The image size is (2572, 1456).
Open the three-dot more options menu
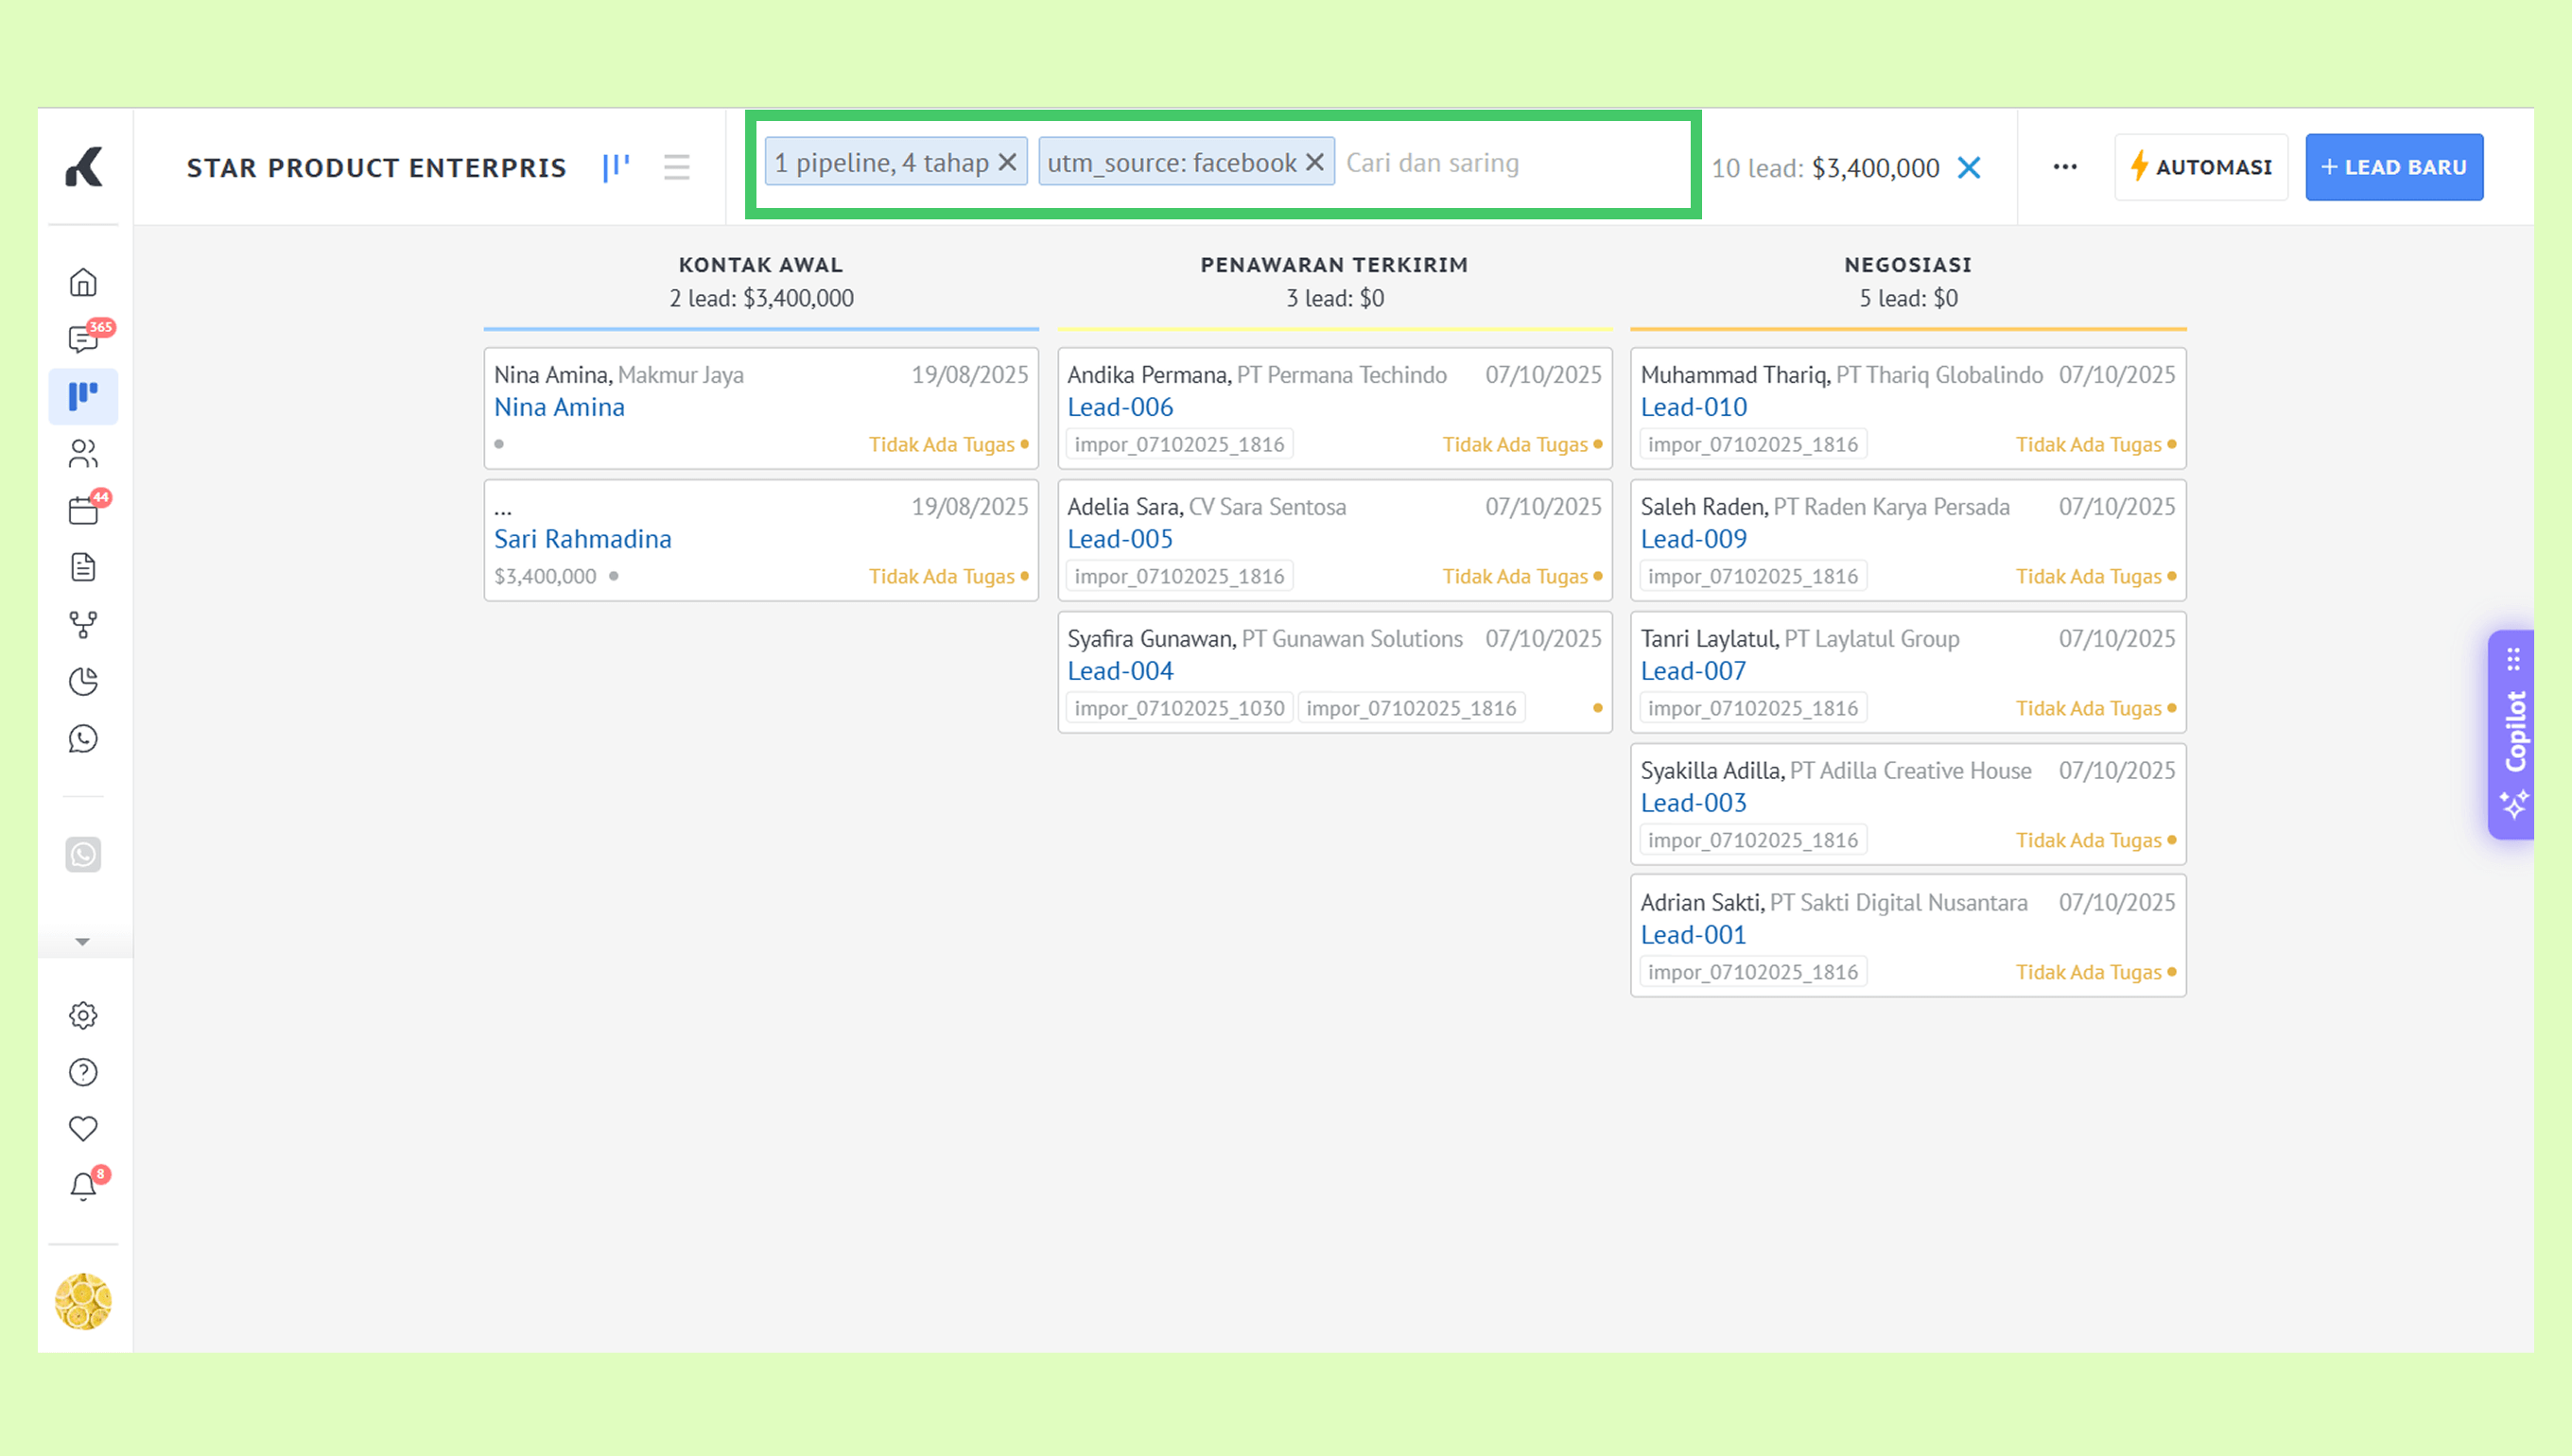pos(2065,167)
